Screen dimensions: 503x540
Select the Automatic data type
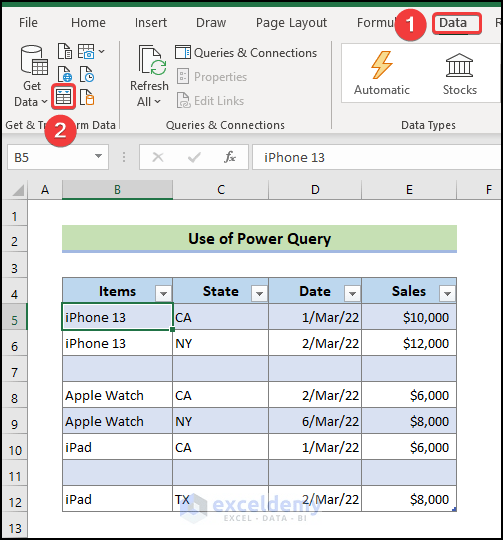pos(381,73)
